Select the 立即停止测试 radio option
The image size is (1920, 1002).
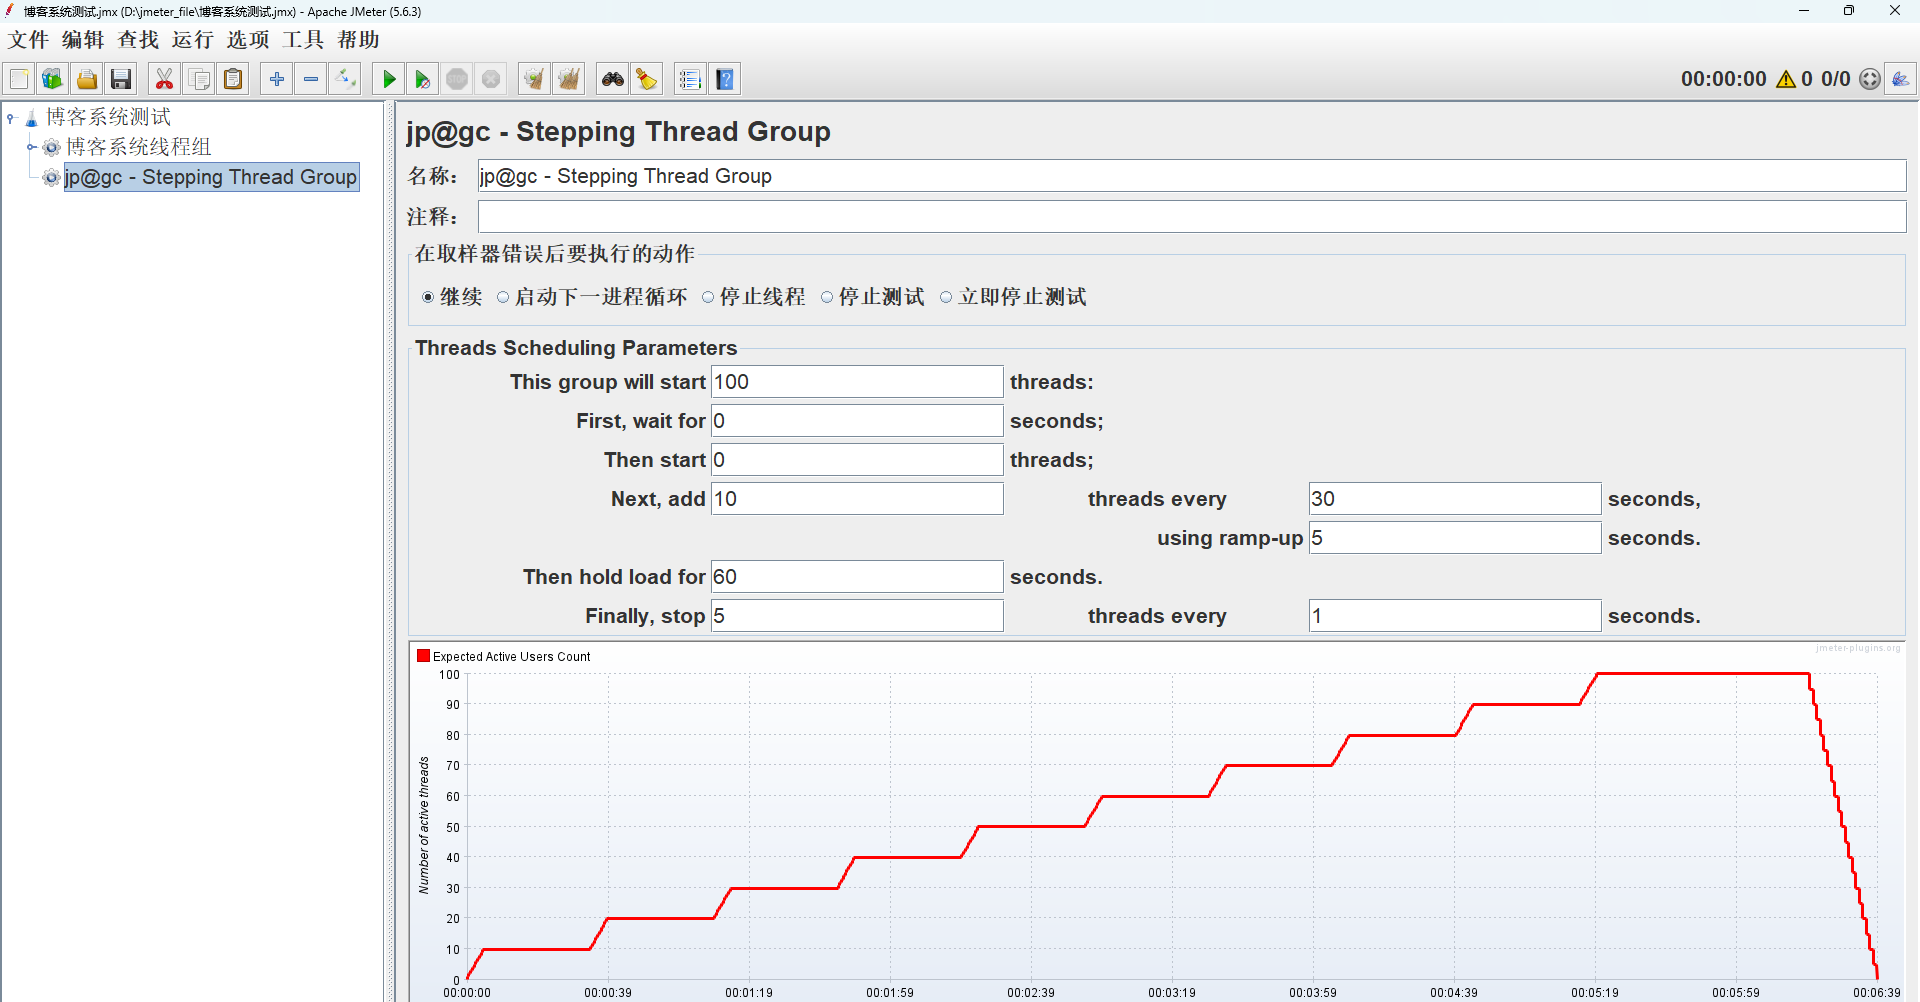pos(946,297)
